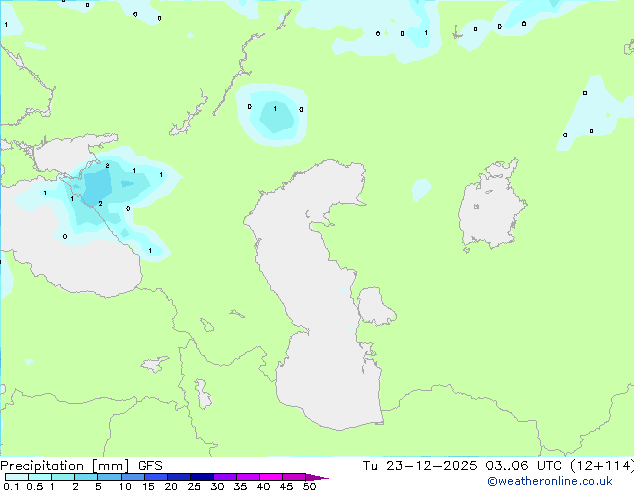Screen dimensions: 634x490
Task: Click the "GFS" model label
Action: point(150,466)
